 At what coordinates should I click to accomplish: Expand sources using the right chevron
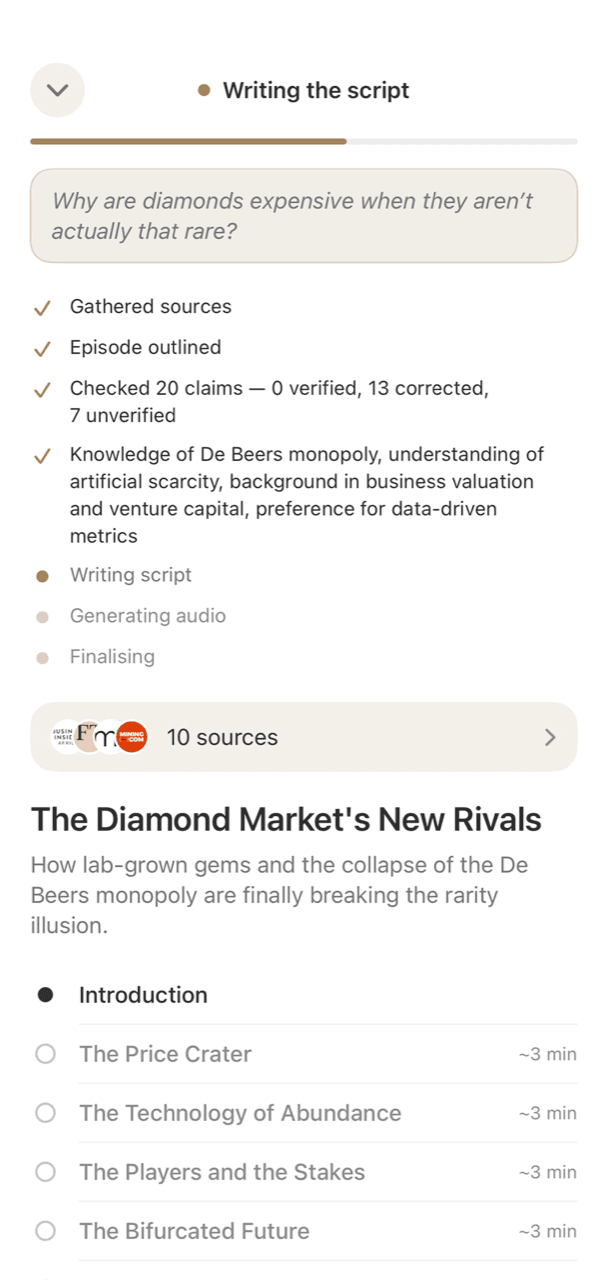tap(549, 737)
